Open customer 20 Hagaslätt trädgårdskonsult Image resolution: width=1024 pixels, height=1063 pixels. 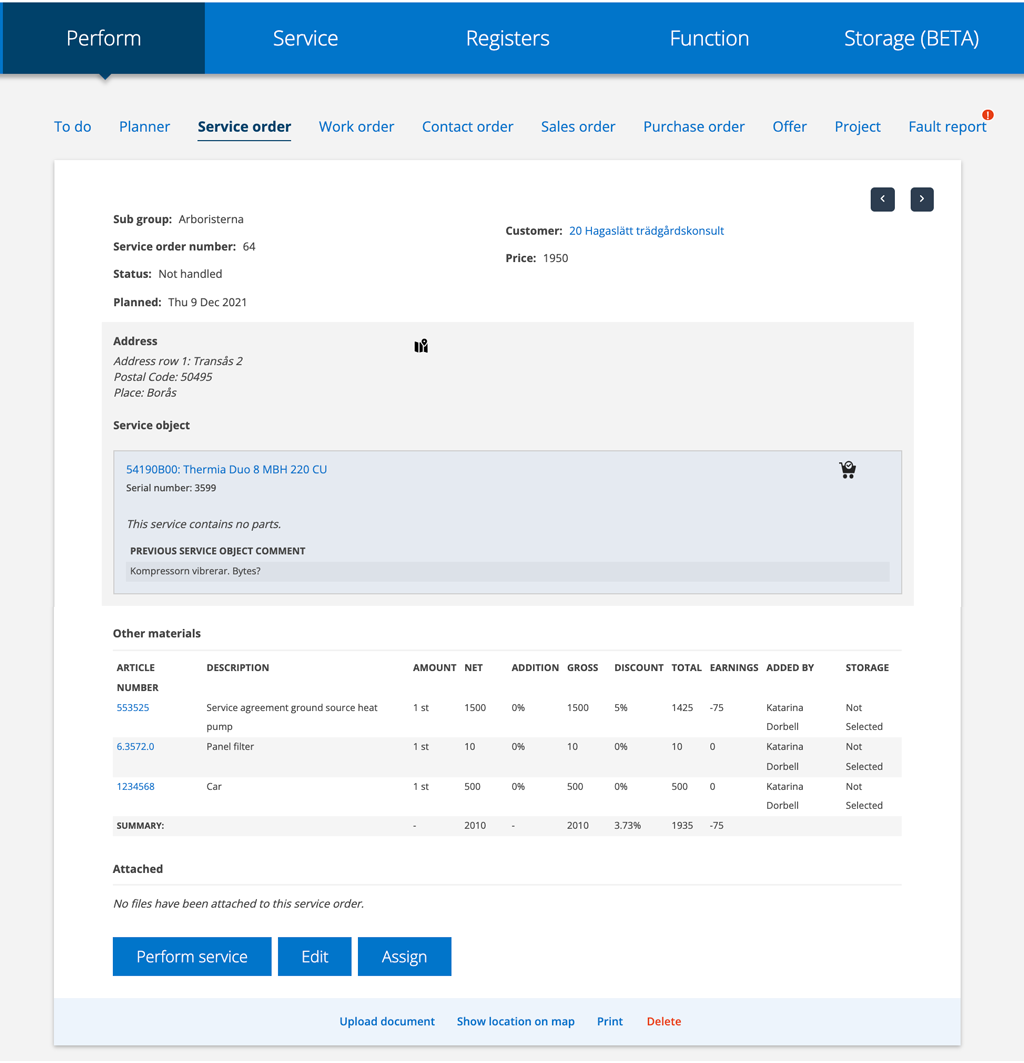click(646, 230)
